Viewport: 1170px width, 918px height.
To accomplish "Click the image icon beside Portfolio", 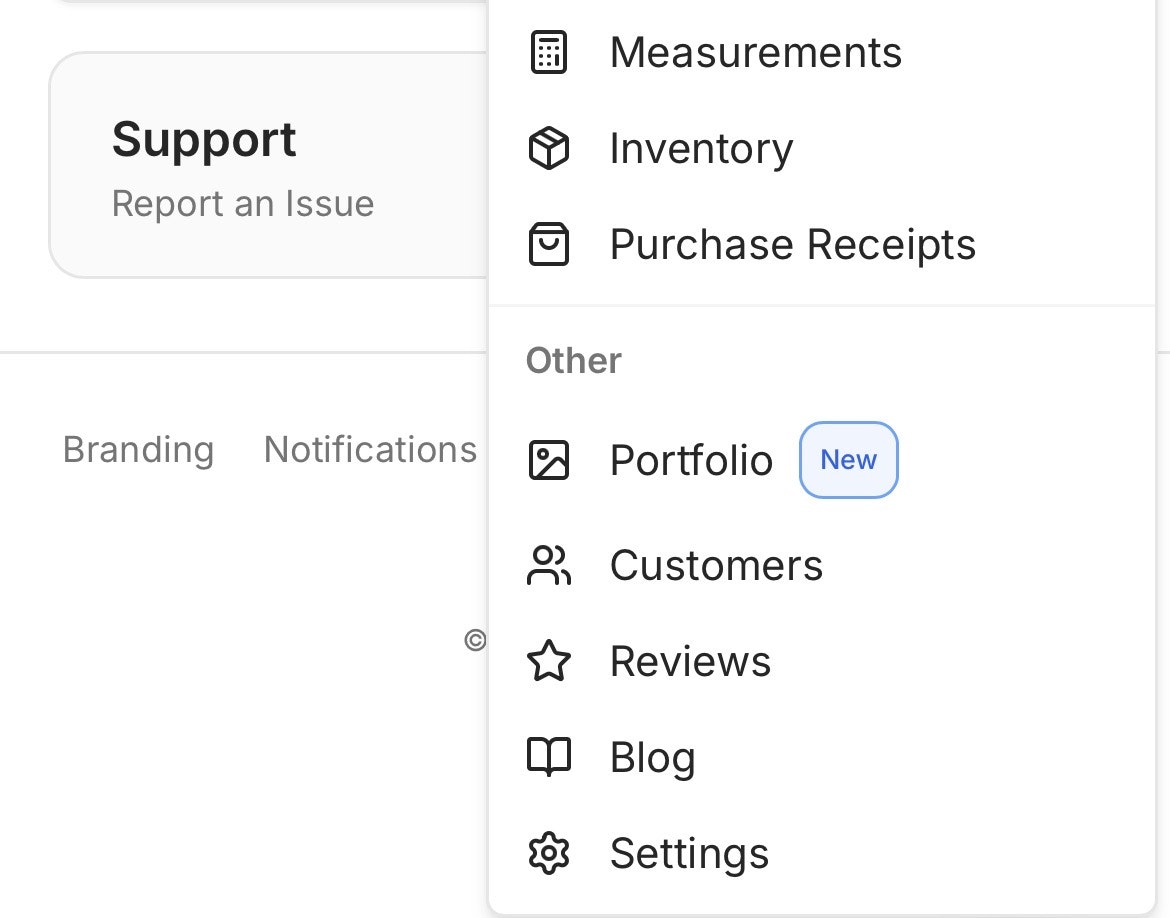I will [x=548, y=461].
